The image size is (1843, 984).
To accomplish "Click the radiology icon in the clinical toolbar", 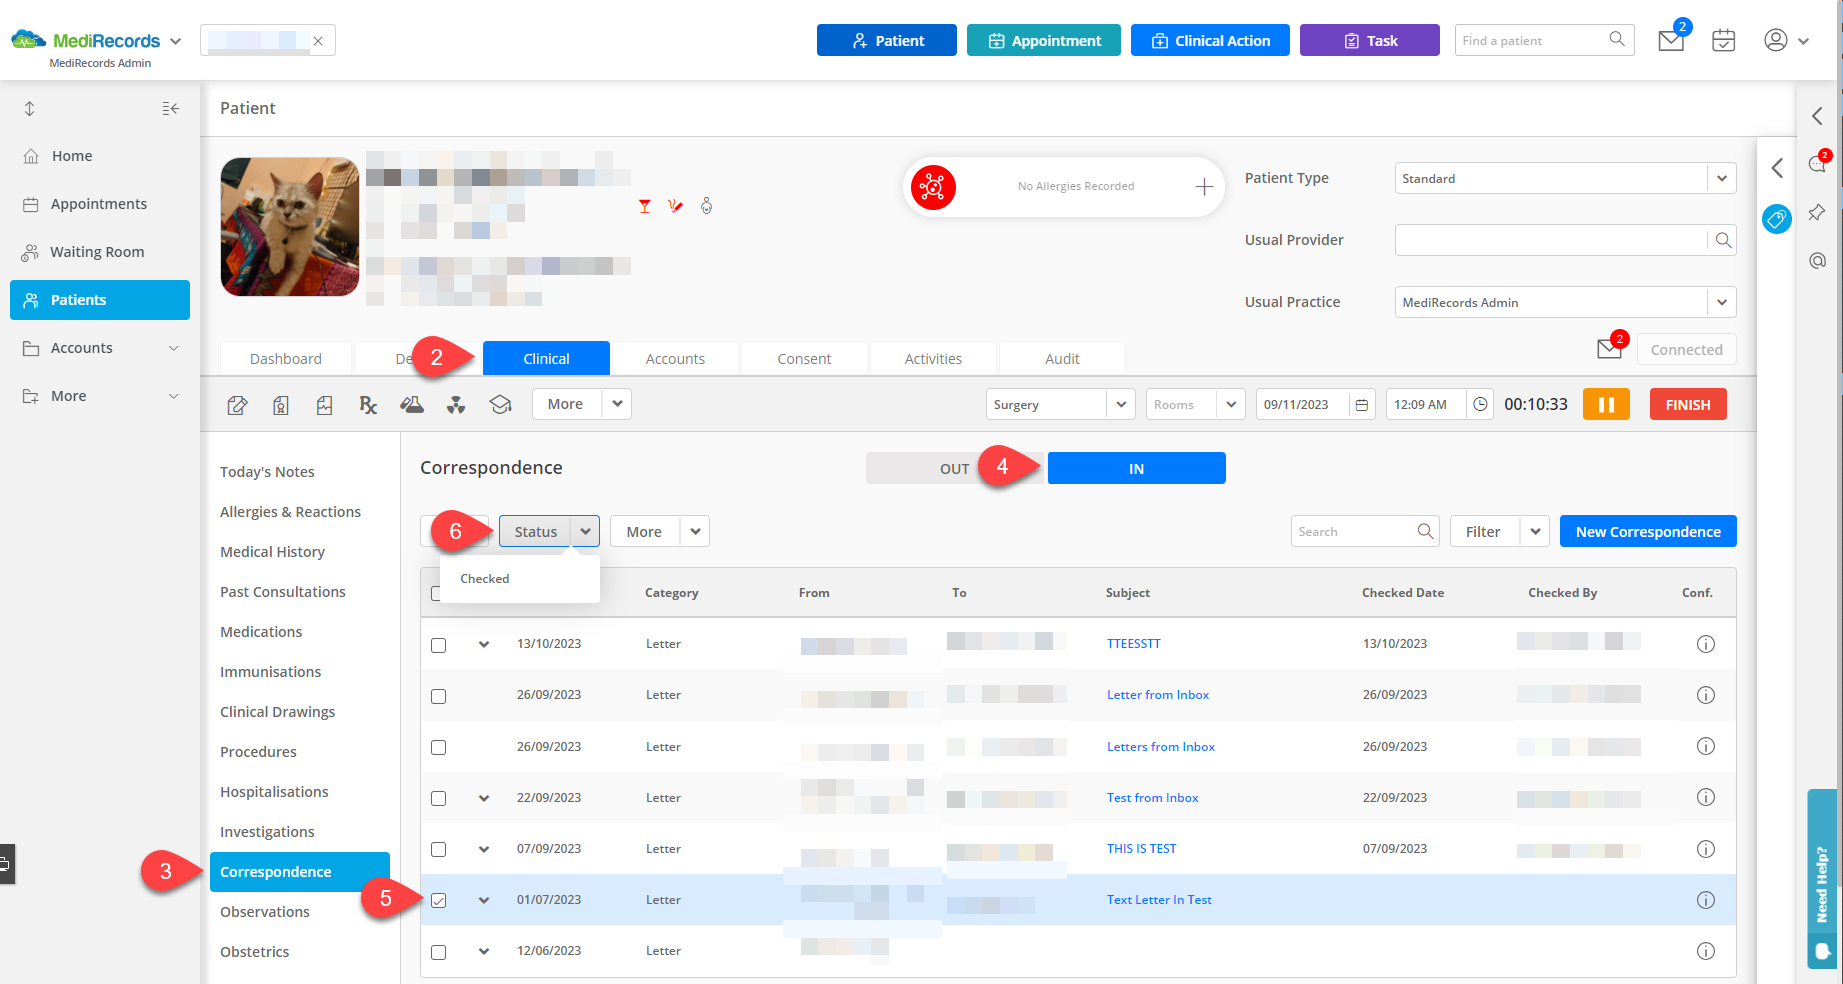I will 456,404.
